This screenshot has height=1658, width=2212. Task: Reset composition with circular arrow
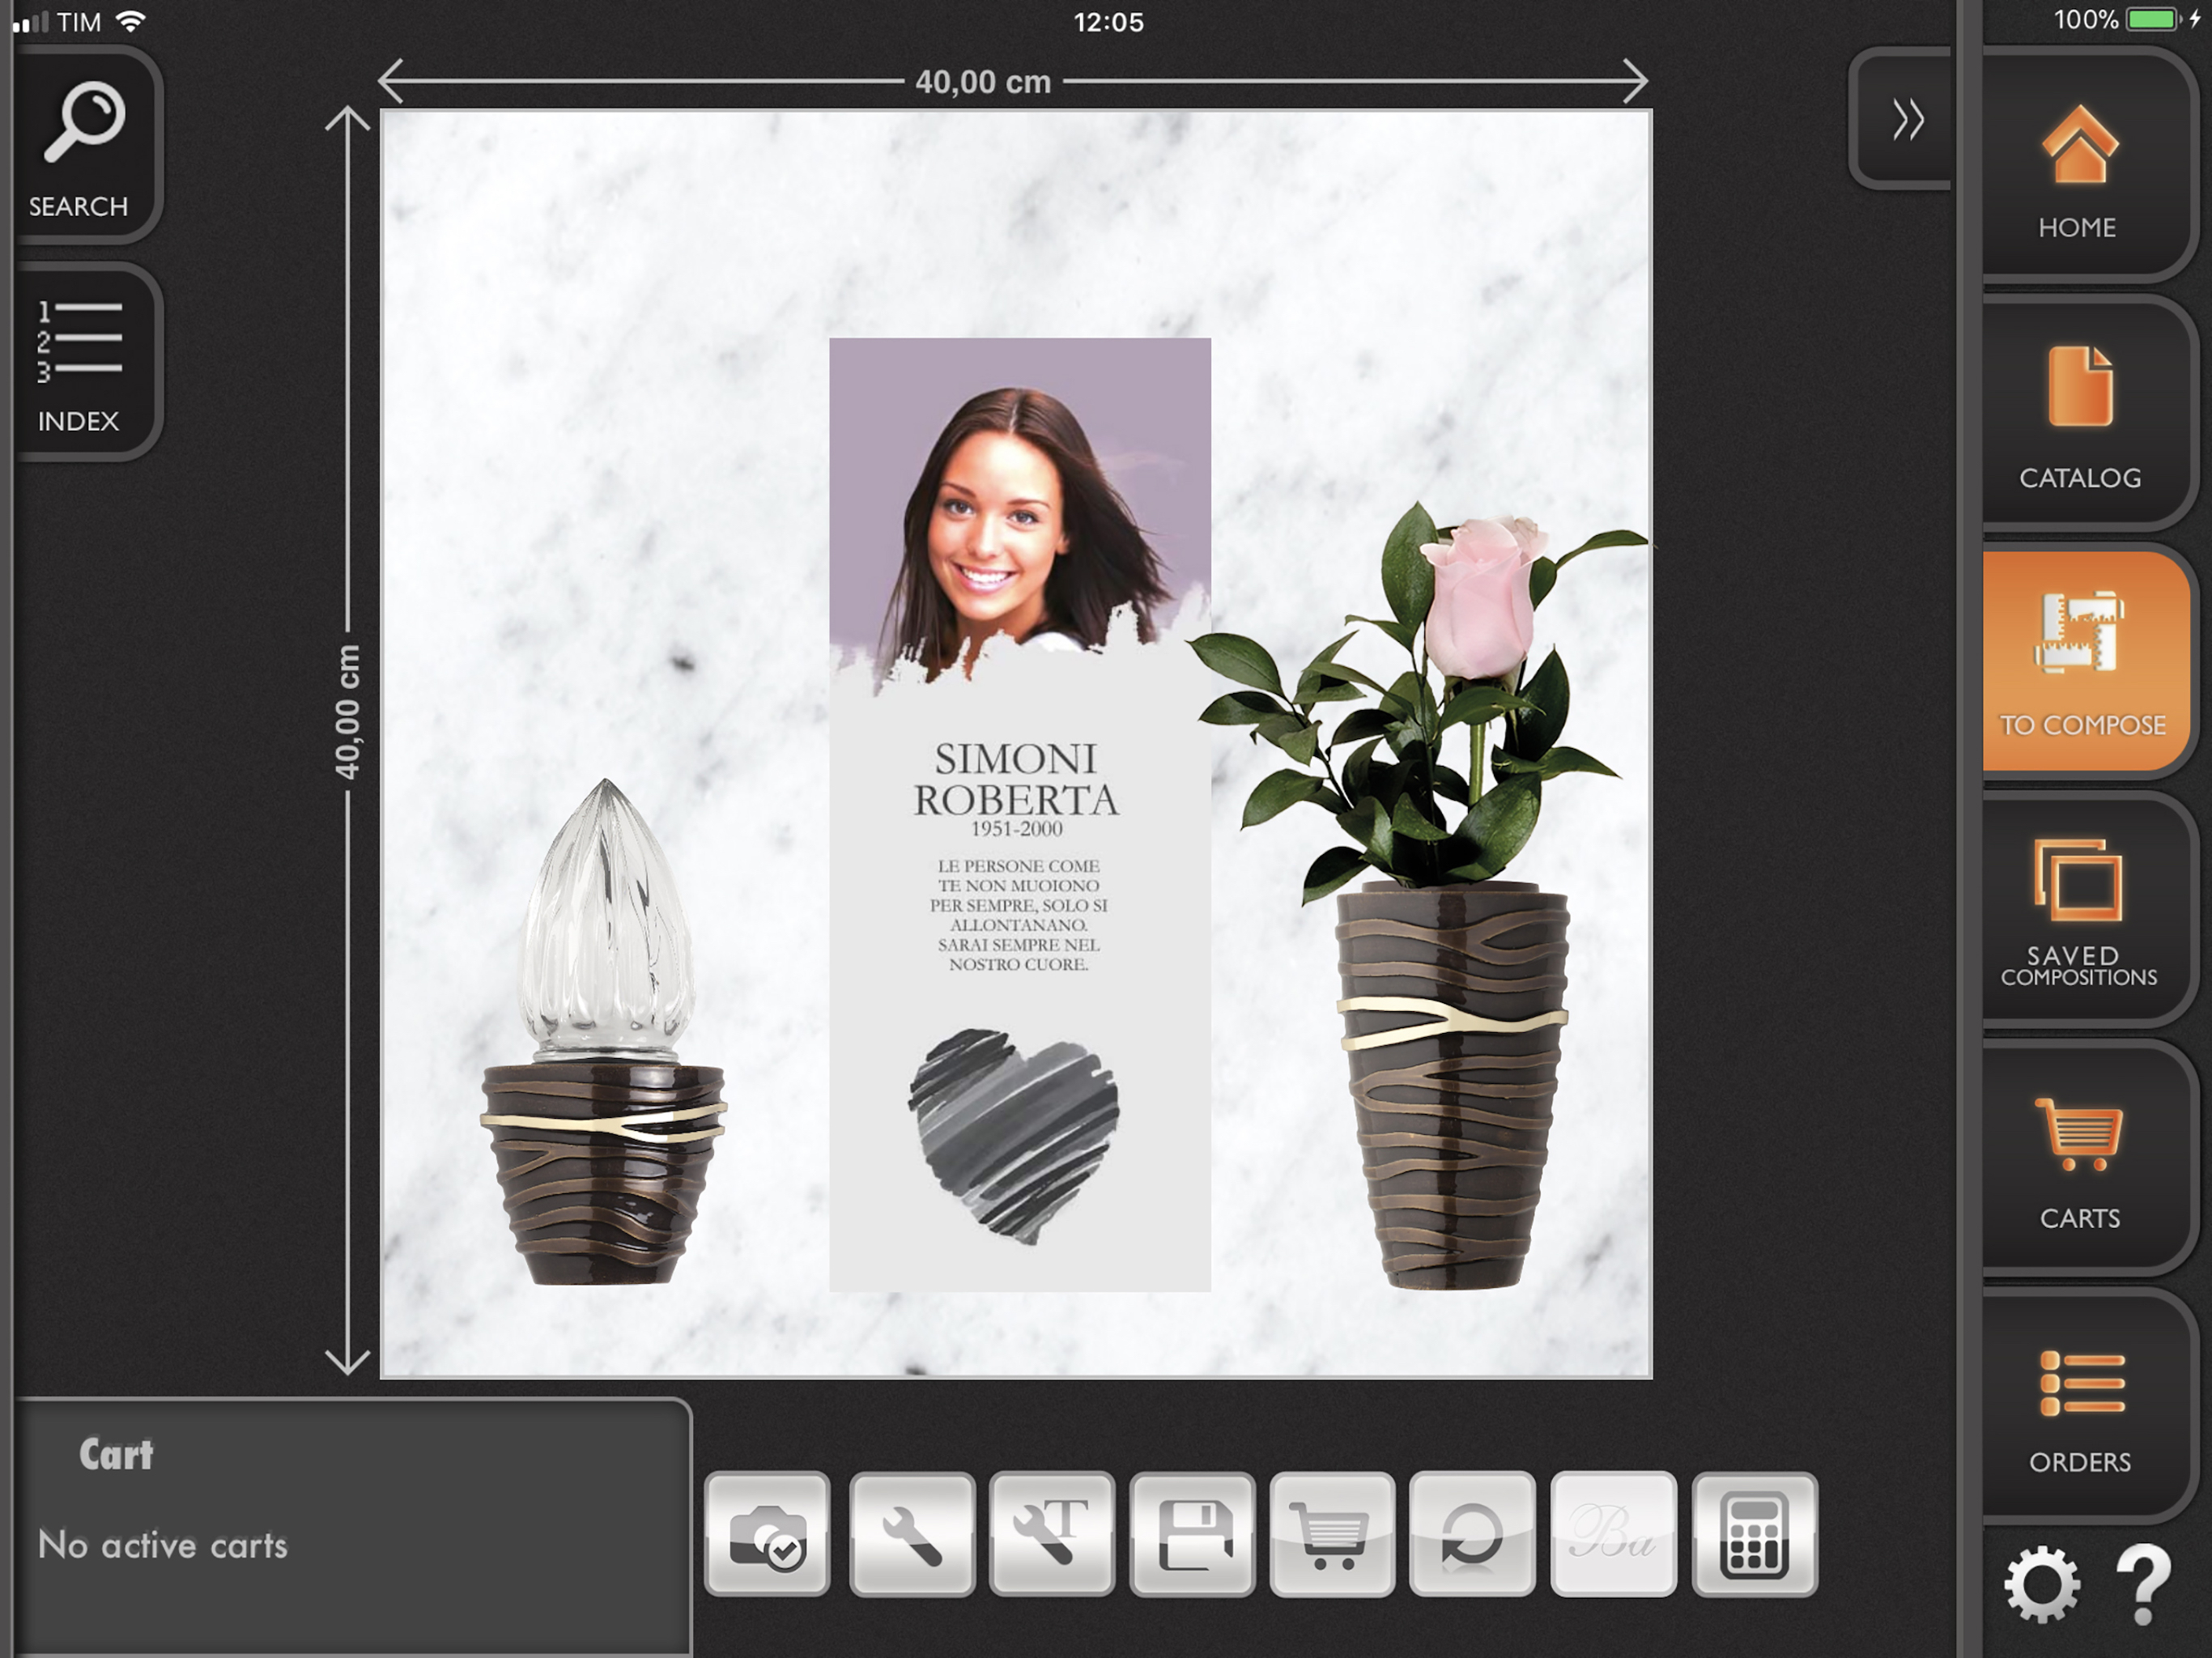click(x=1472, y=1534)
